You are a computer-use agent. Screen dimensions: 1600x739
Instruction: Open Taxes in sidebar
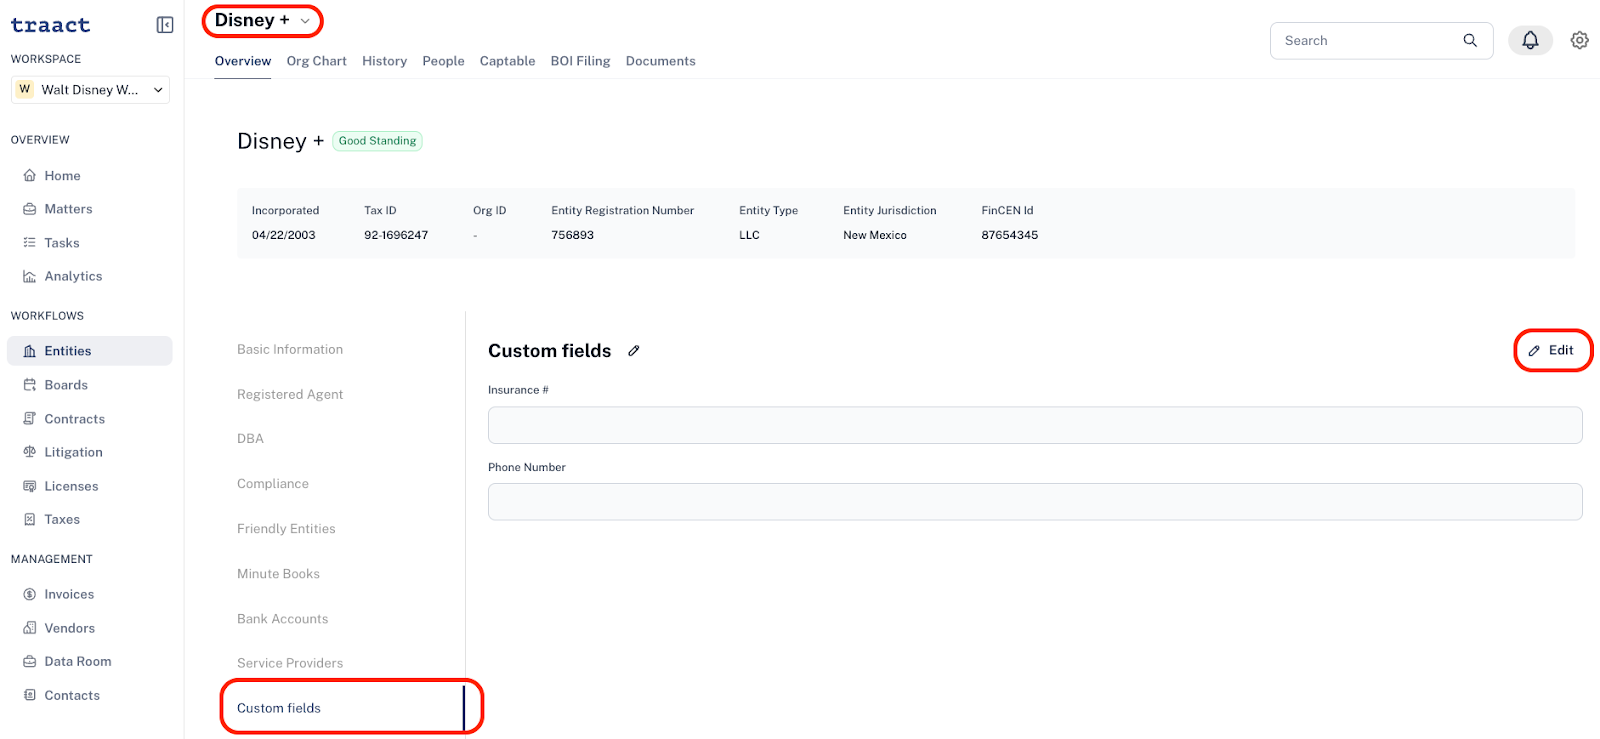point(90,519)
